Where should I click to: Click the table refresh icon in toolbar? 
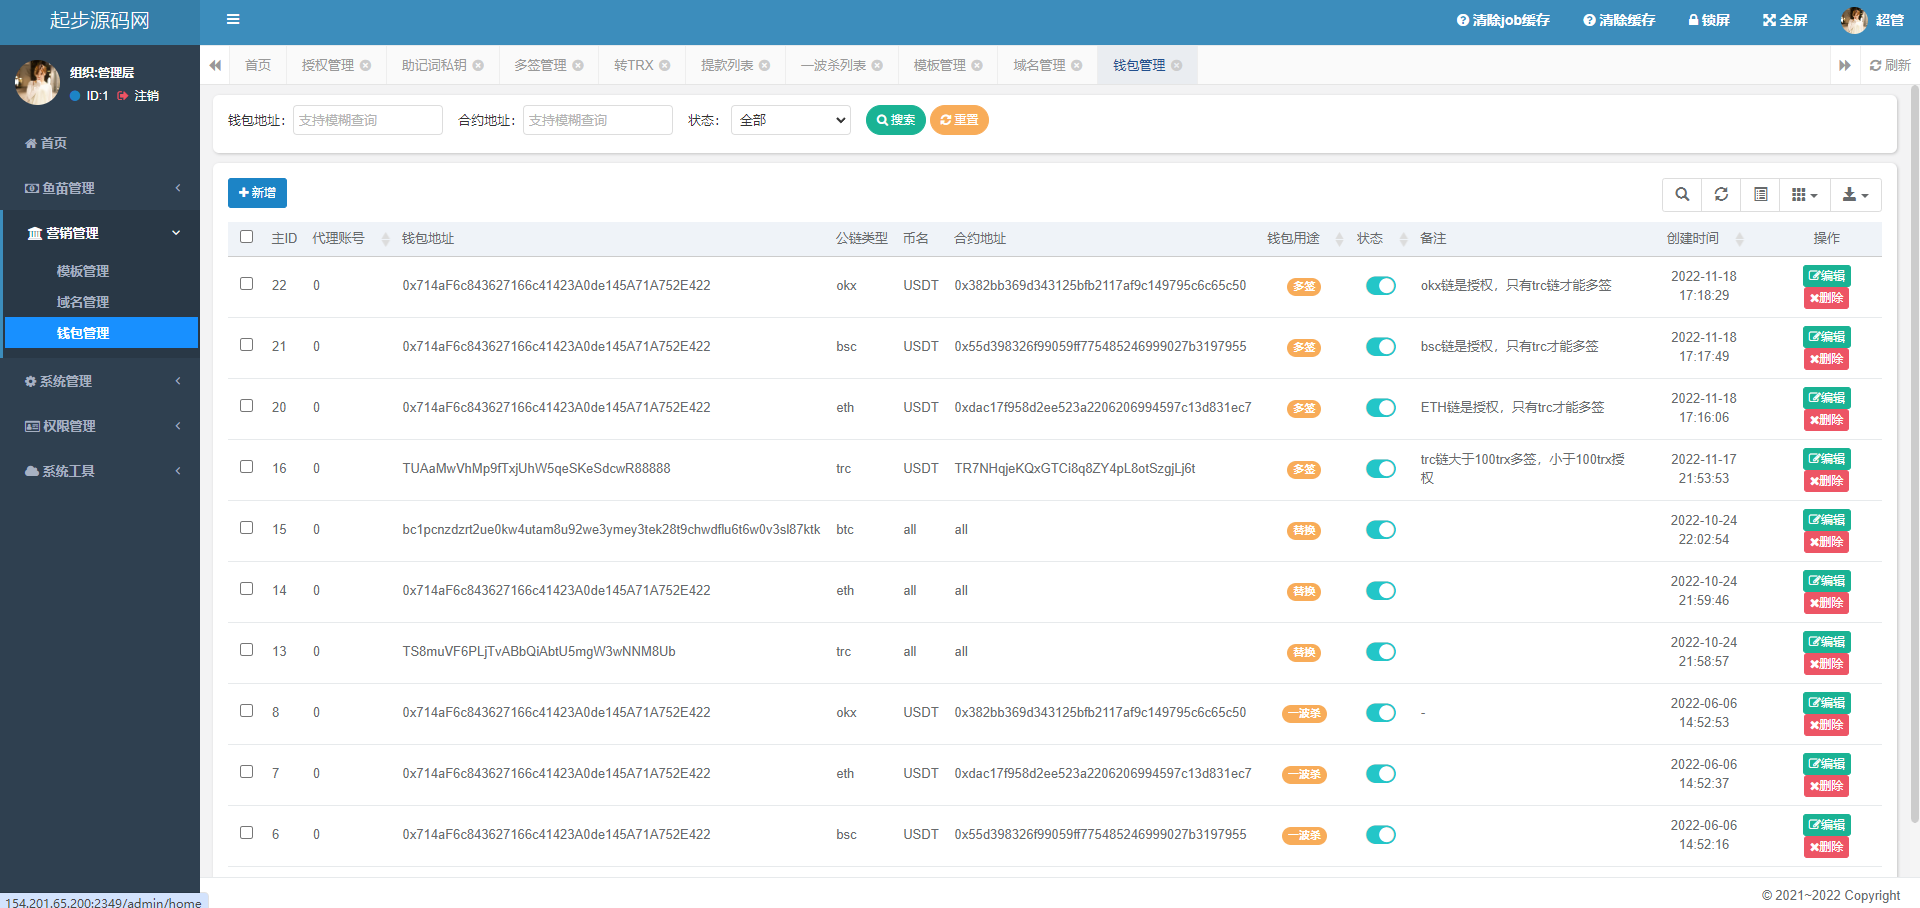[x=1721, y=195]
